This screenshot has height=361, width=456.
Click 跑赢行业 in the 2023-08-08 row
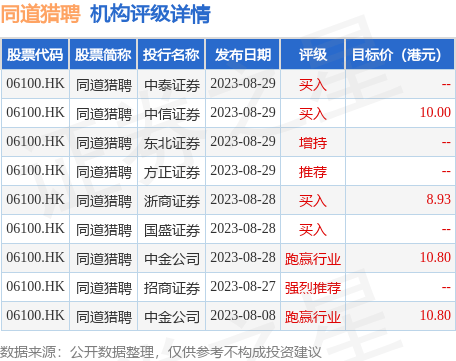pos(313,317)
